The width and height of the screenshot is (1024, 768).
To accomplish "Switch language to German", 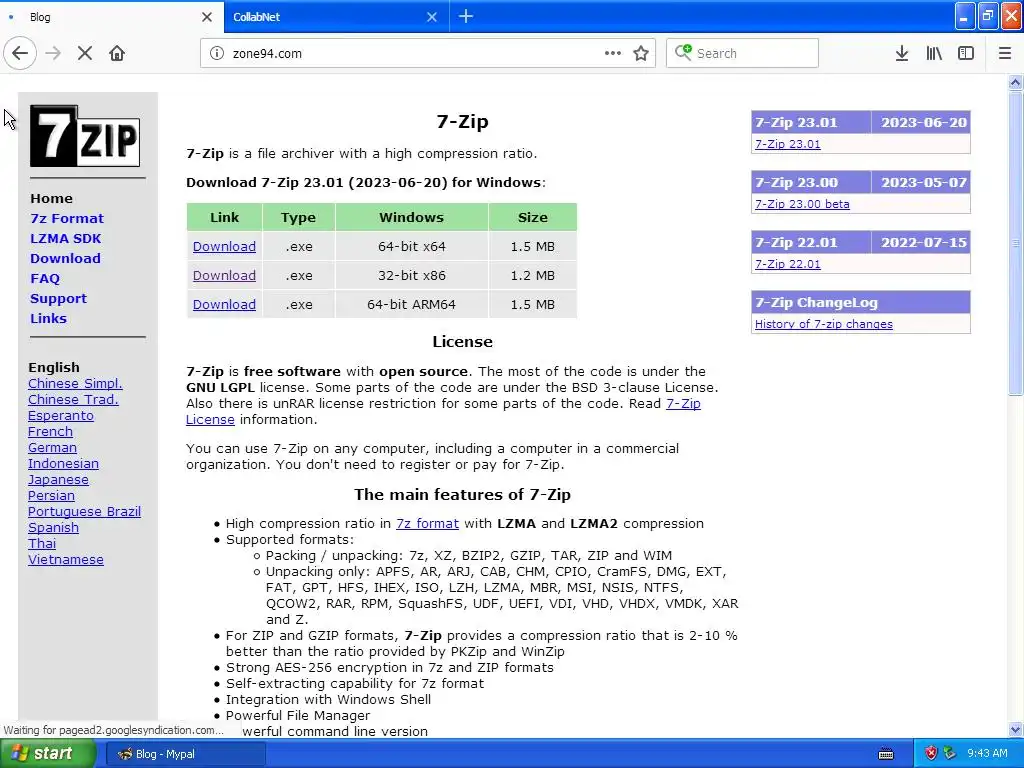I will tap(52, 447).
